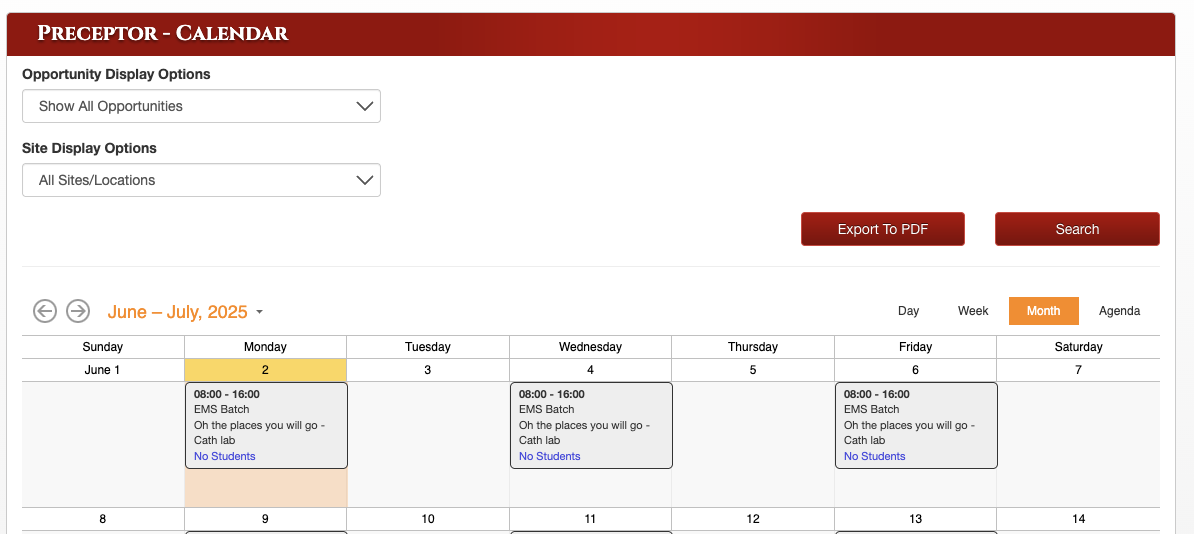This screenshot has height=534, width=1194.
Task: Click the highlighted date 2 cell header
Action: click(x=265, y=370)
